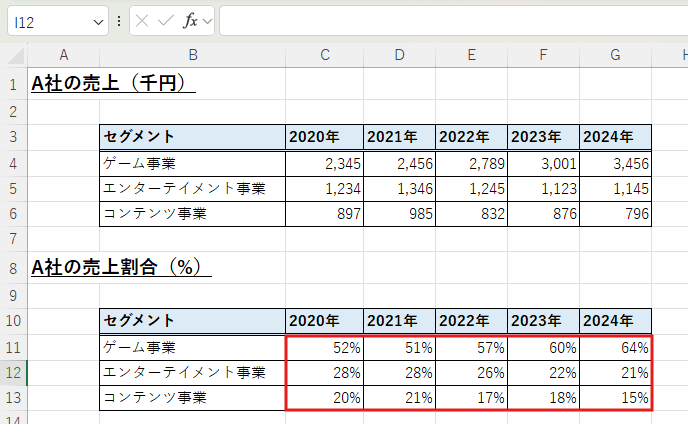Click the three-dot handle beside the Name Box
688x424 pixels.
119,21
